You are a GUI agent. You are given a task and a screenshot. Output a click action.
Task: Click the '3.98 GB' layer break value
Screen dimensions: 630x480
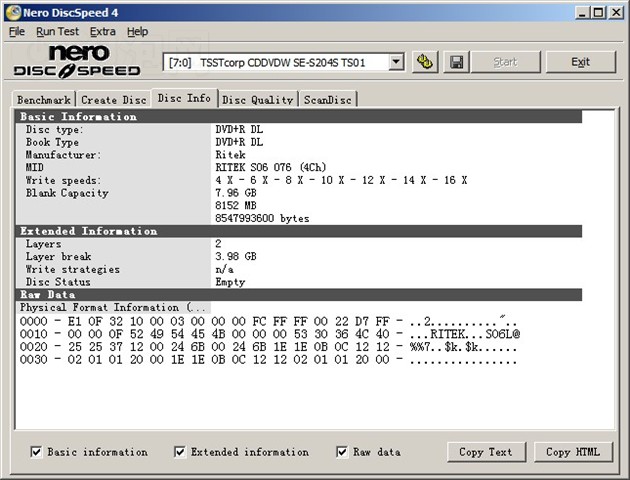236,256
